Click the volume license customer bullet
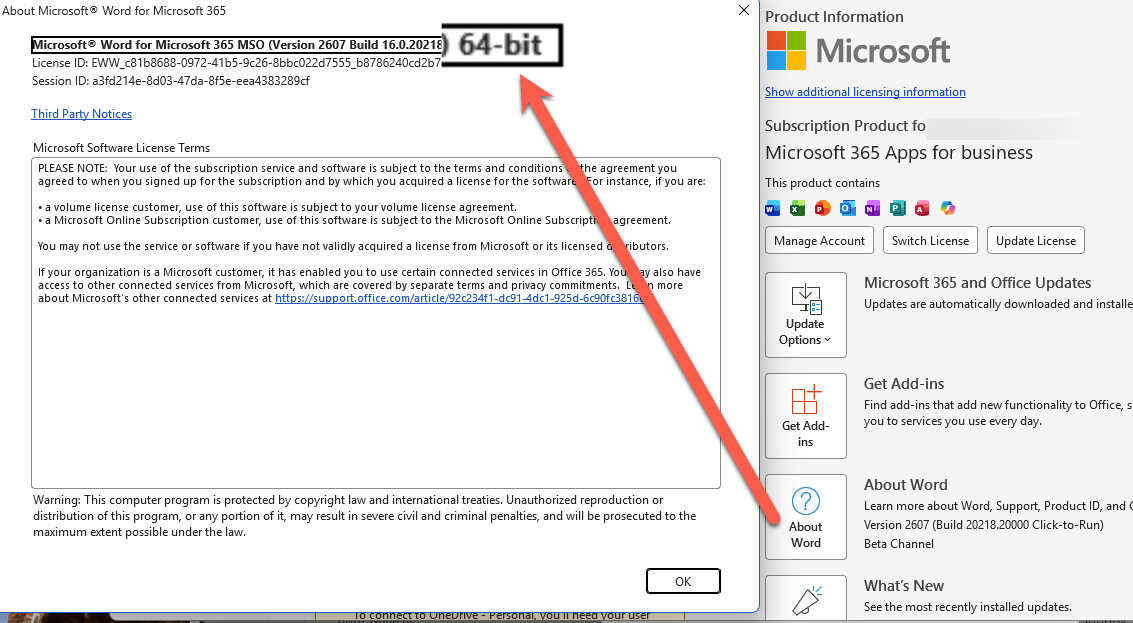This screenshot has height=623, width=1133. [x=277, y=207]
